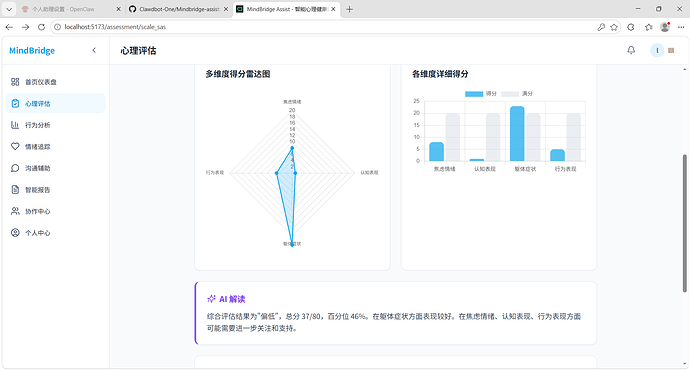Screen dimensions: 690x370
Task: Switch to Clawdbot-One GitHub tab
Action: (x=178, y=9)
